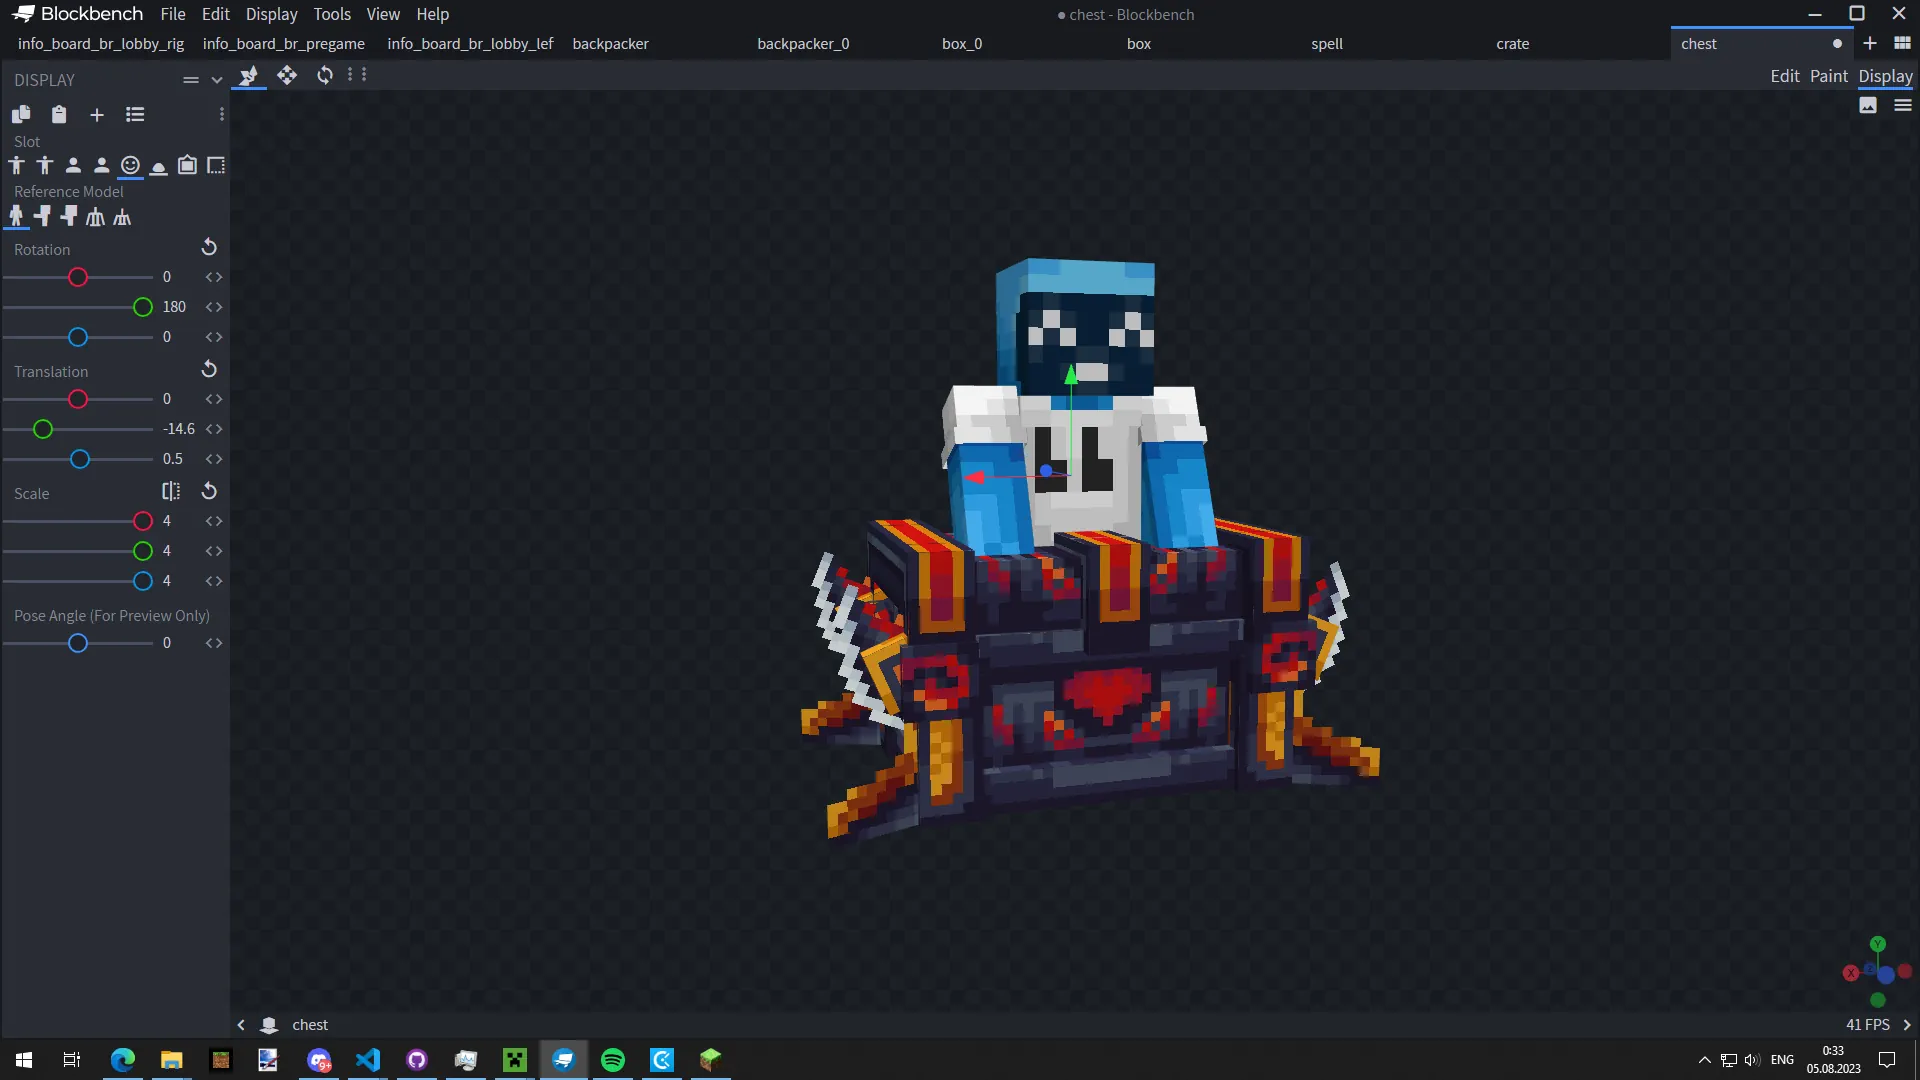Switch to Paint mode
The width and height of the screenshot is (1920, 1080).
(x=1828, y=76)
